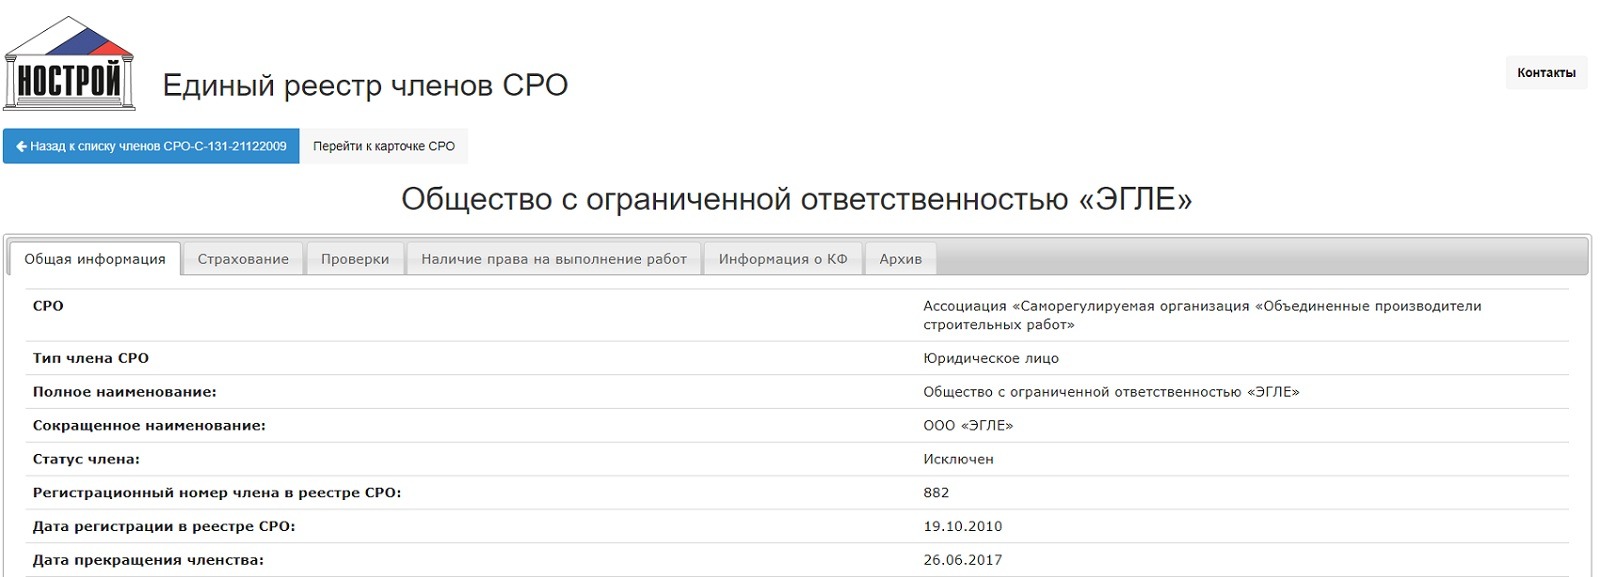Click the member status Исключен
Image resolution: width=1600 pixels, height=577 pixels.
click(958, 459)
